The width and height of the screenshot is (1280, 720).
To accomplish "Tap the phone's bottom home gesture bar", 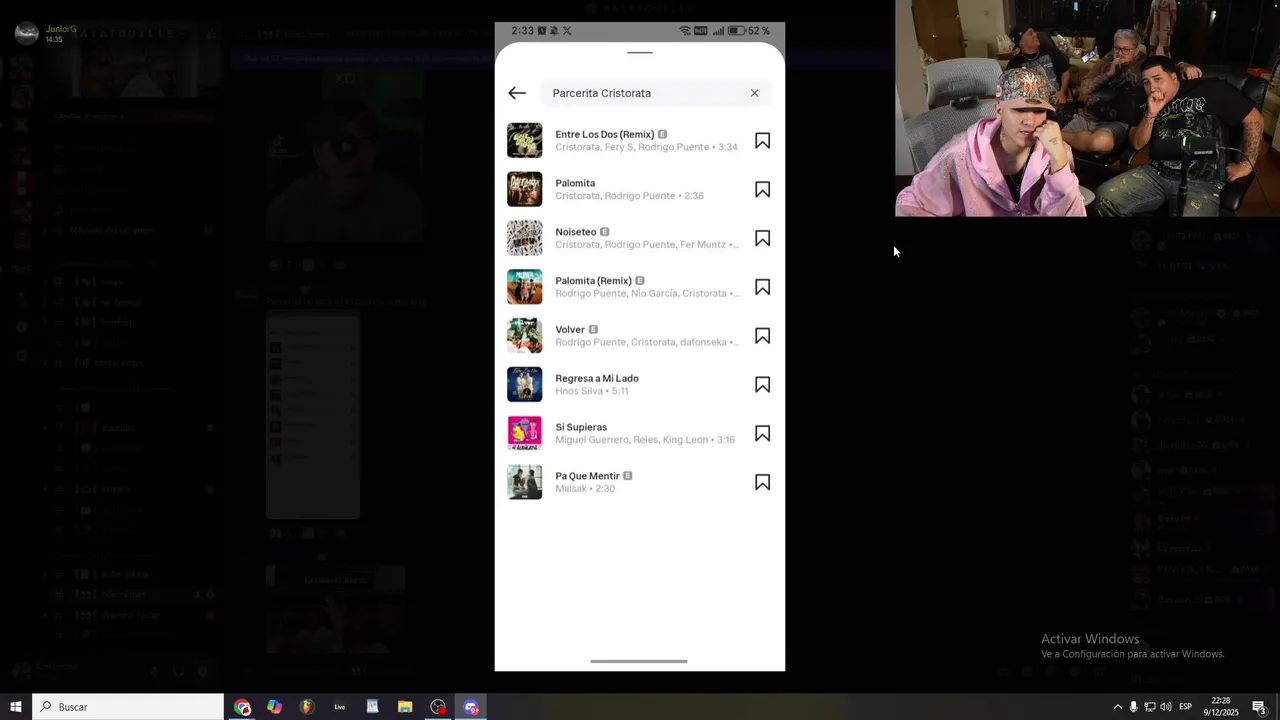I will pyautogui.click(x=639, y=661).
